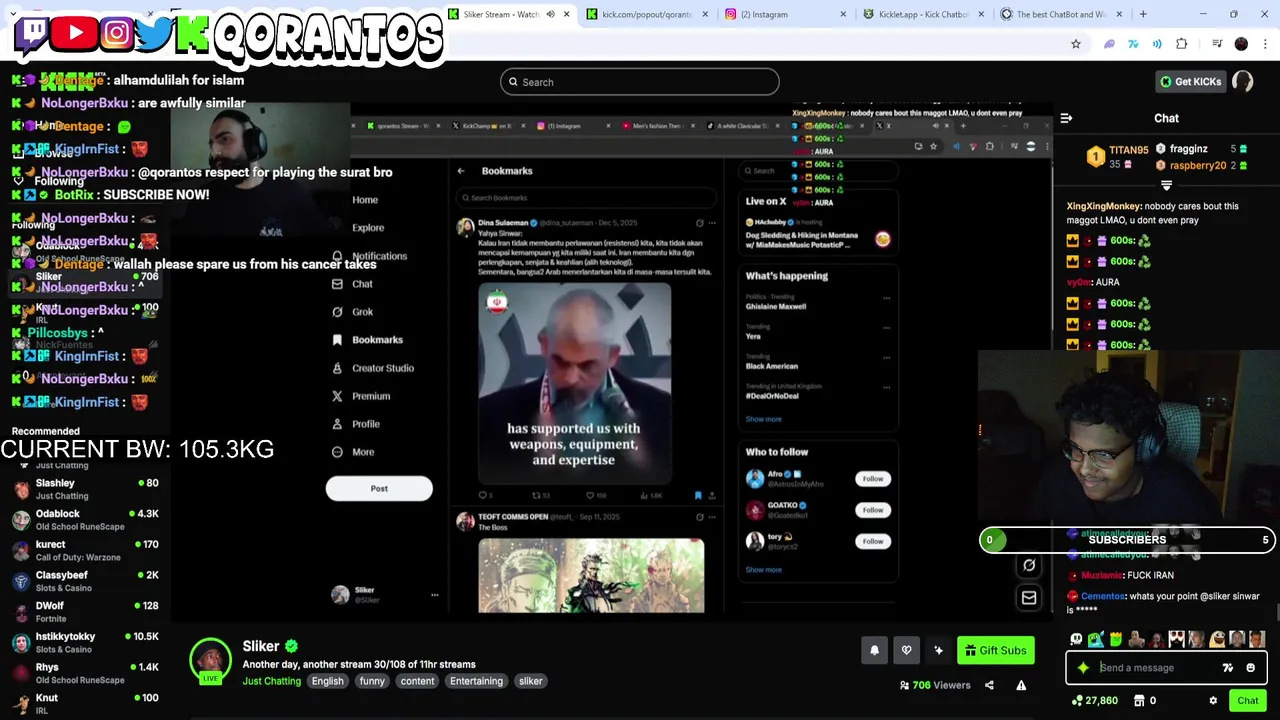Click the green Chat send button
1280x720 pixels.
[x=1248, y=701]
